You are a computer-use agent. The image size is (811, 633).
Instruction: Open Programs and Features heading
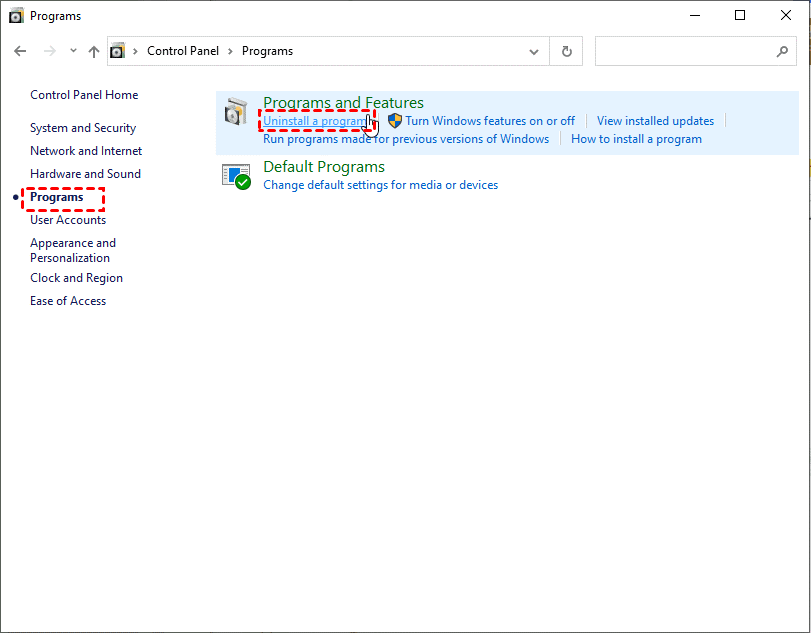[343, 102]
